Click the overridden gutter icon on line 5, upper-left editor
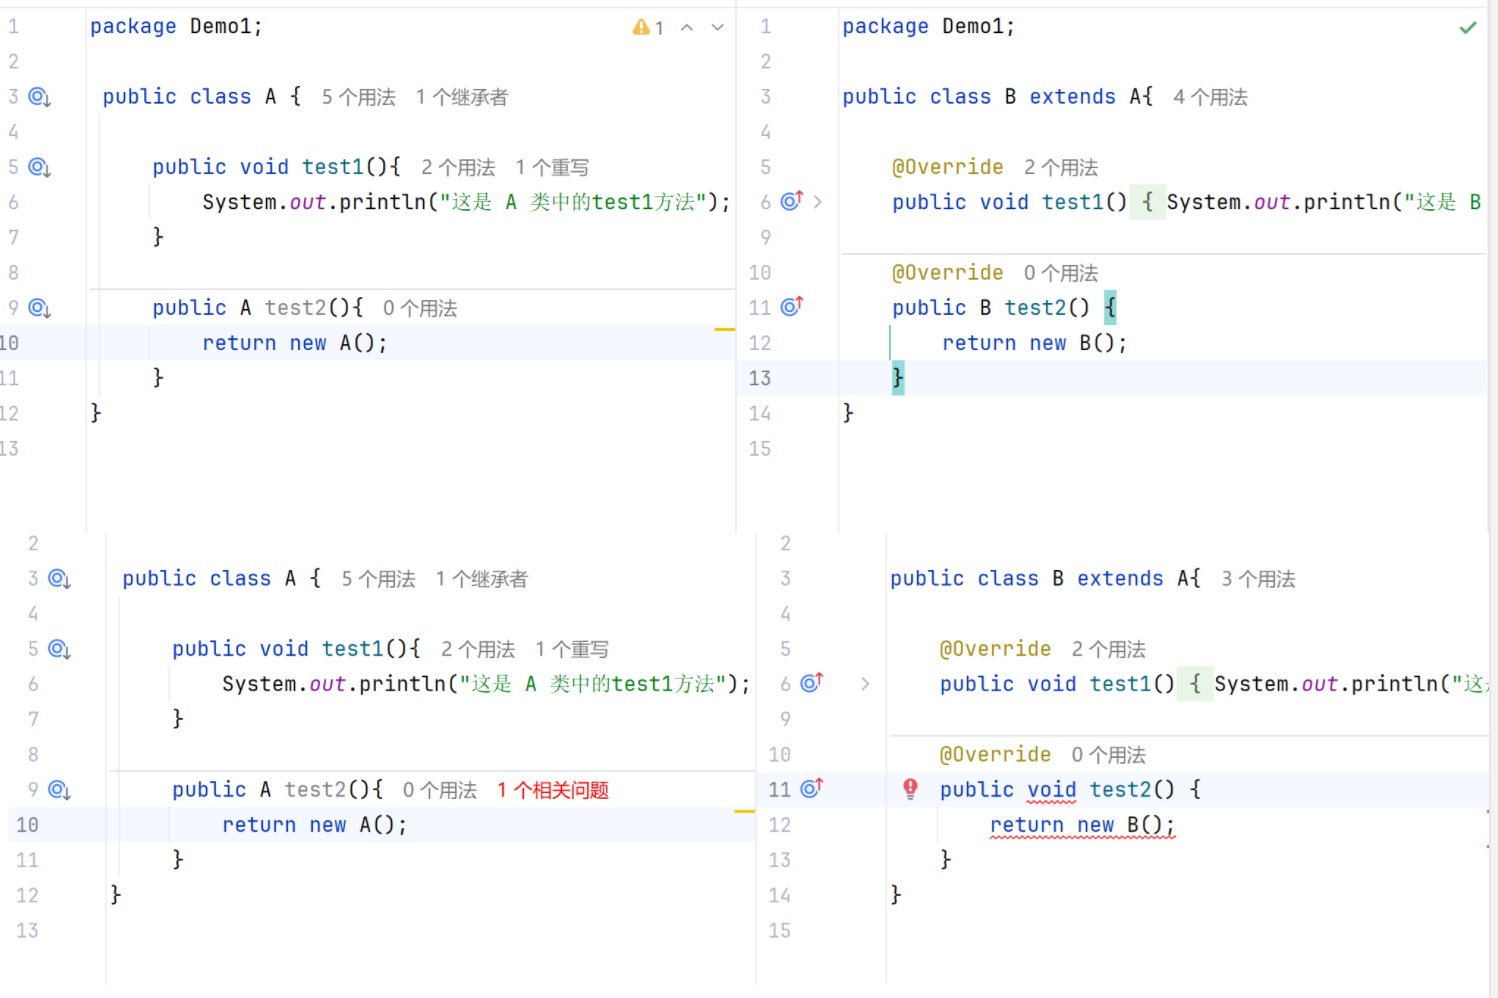1498x998 pixels. (x=39, y=167)
